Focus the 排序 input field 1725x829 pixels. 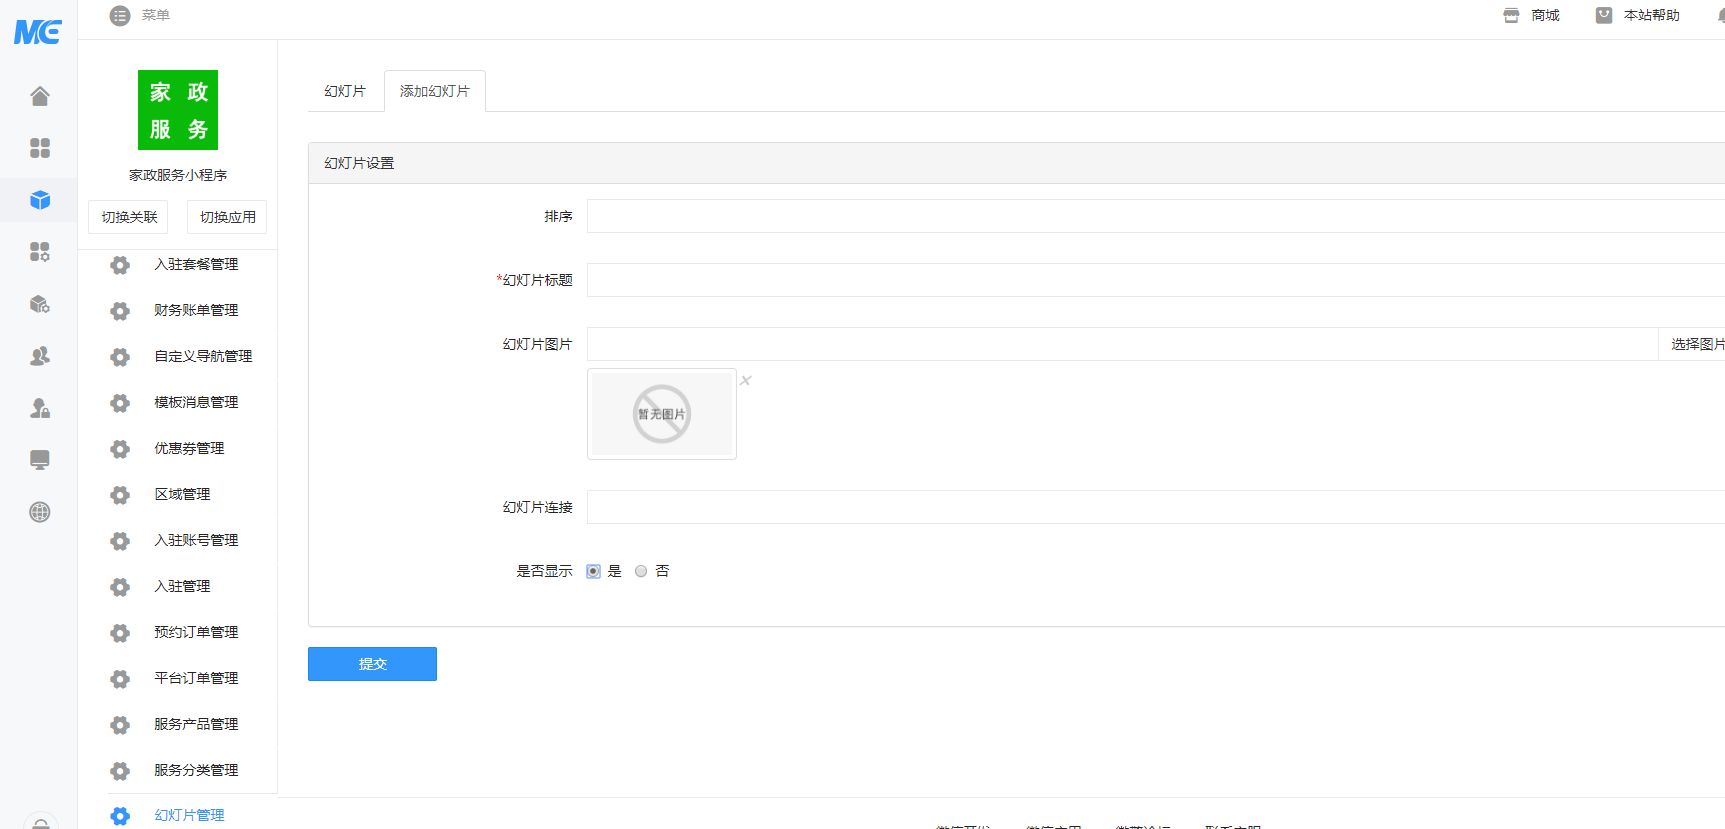click(x=1156, y=216)
